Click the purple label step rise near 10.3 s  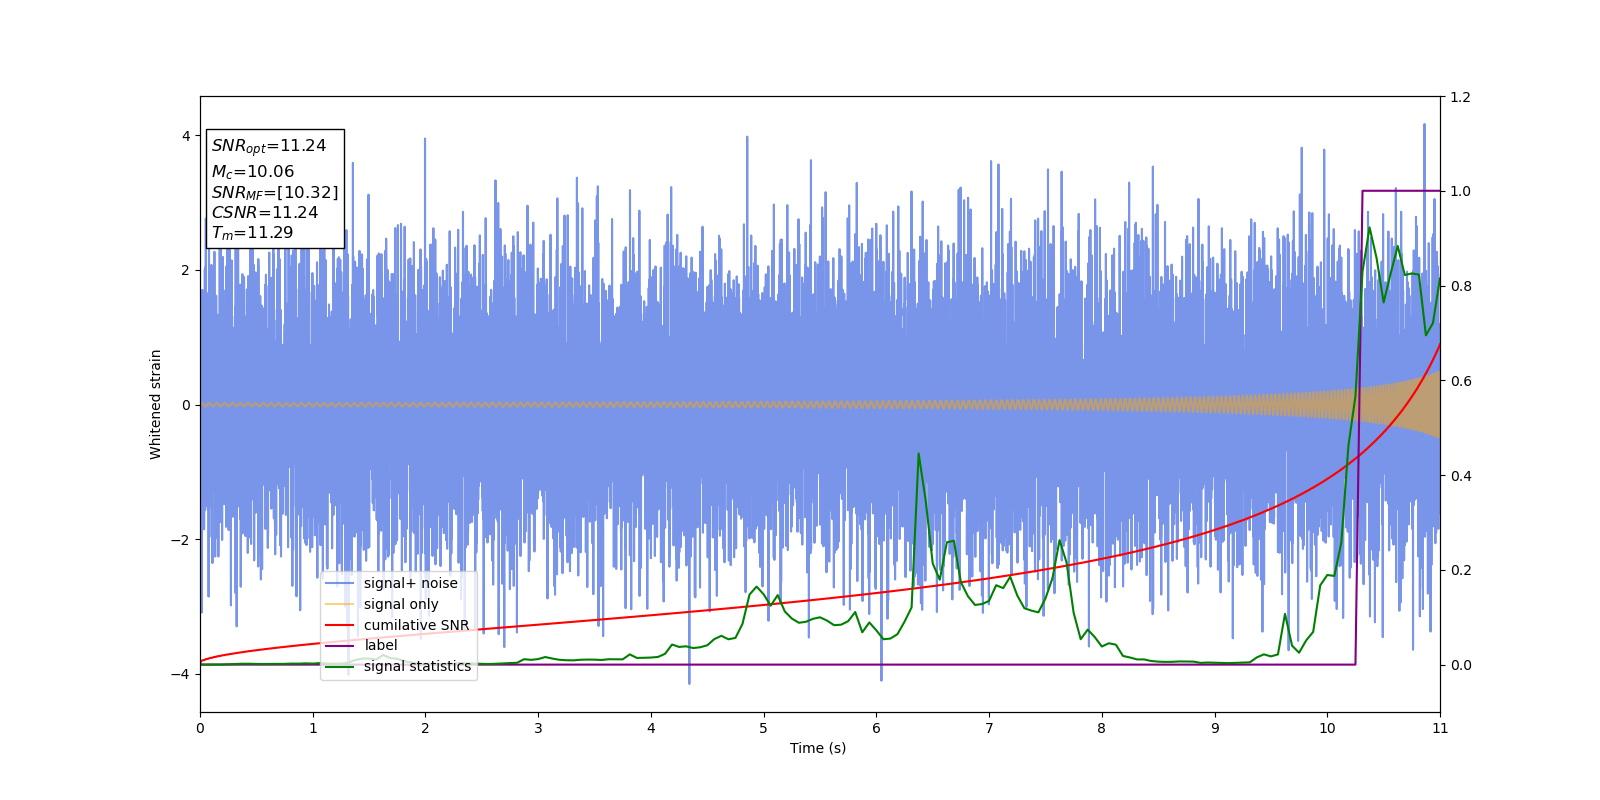pyautogui.click(x=1359, y=428)
